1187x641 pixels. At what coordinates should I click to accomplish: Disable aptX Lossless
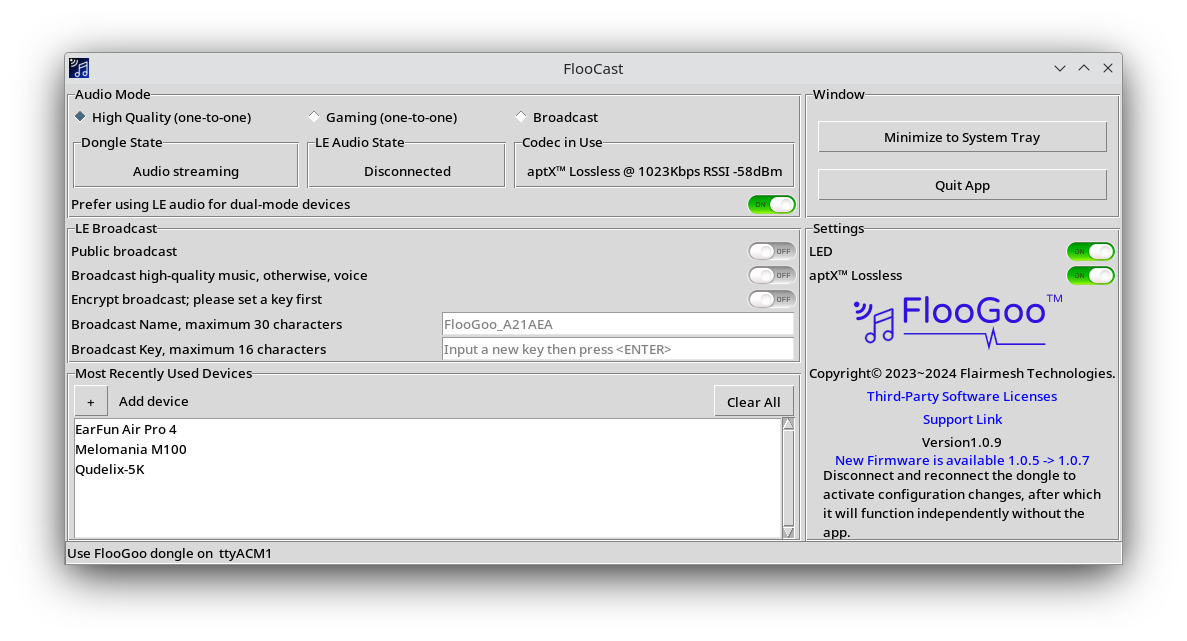coord(1090,275)
